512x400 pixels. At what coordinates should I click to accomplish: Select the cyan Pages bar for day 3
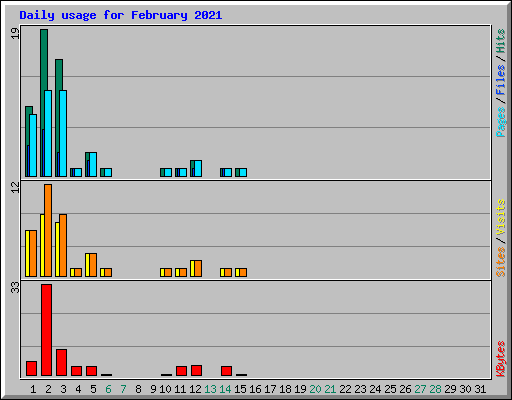click(x=63, y=133)
